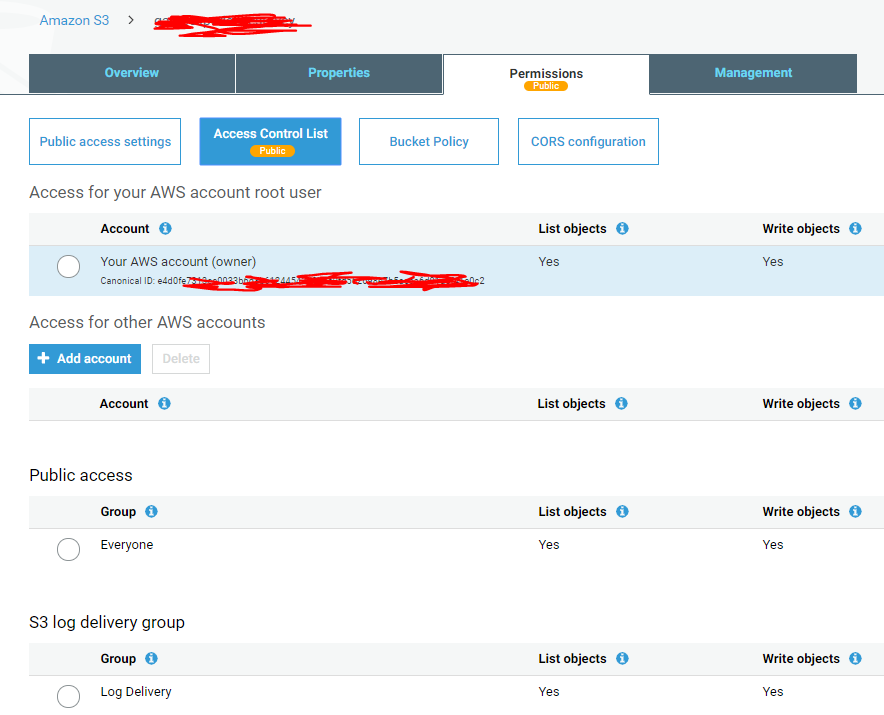Show the CORS configuration
This screenshot has width=884, height=715.
pyautogui.click(x=588, y=142)
